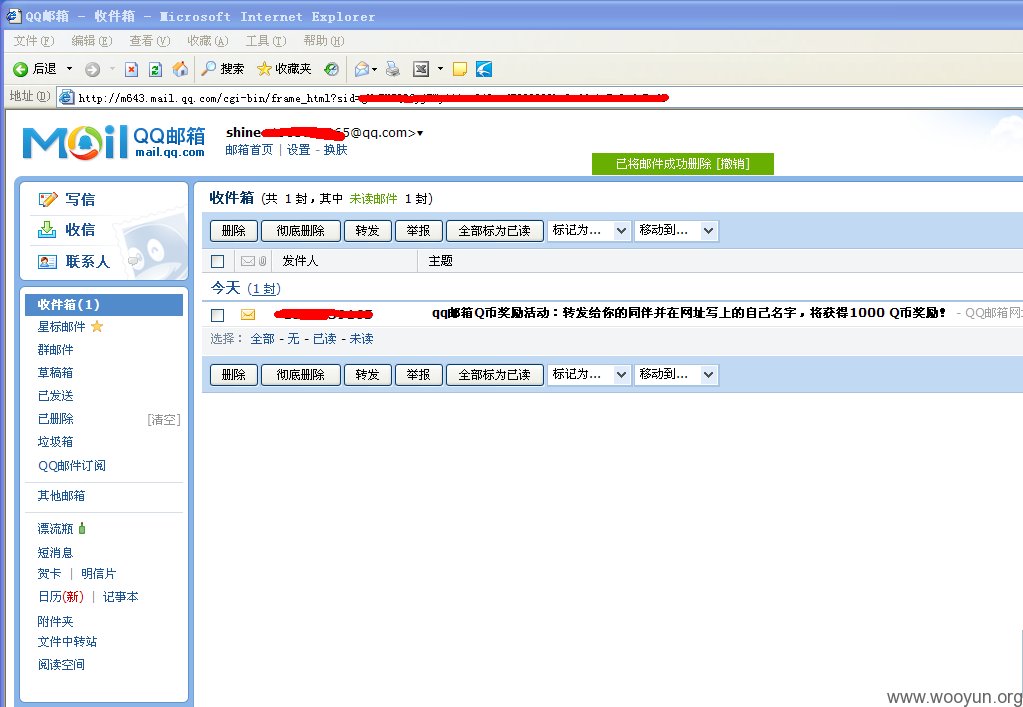Click the 未读邮件 link in inbox header
Image resolution: width=1023 pixels, height=707 pixels.
(373, 198)
